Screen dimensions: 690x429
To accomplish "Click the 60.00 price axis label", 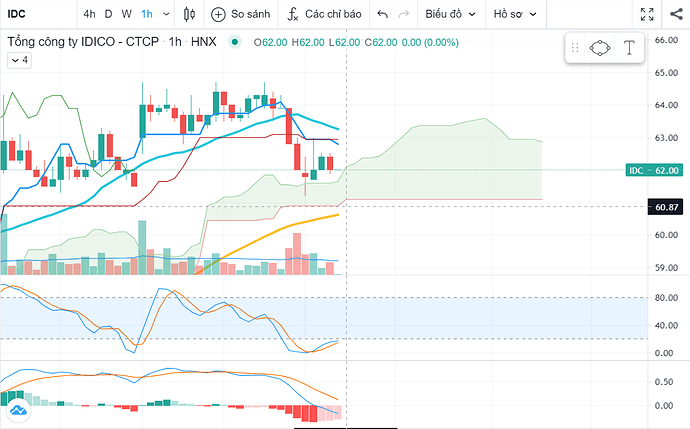I will [x=666, y=235].
